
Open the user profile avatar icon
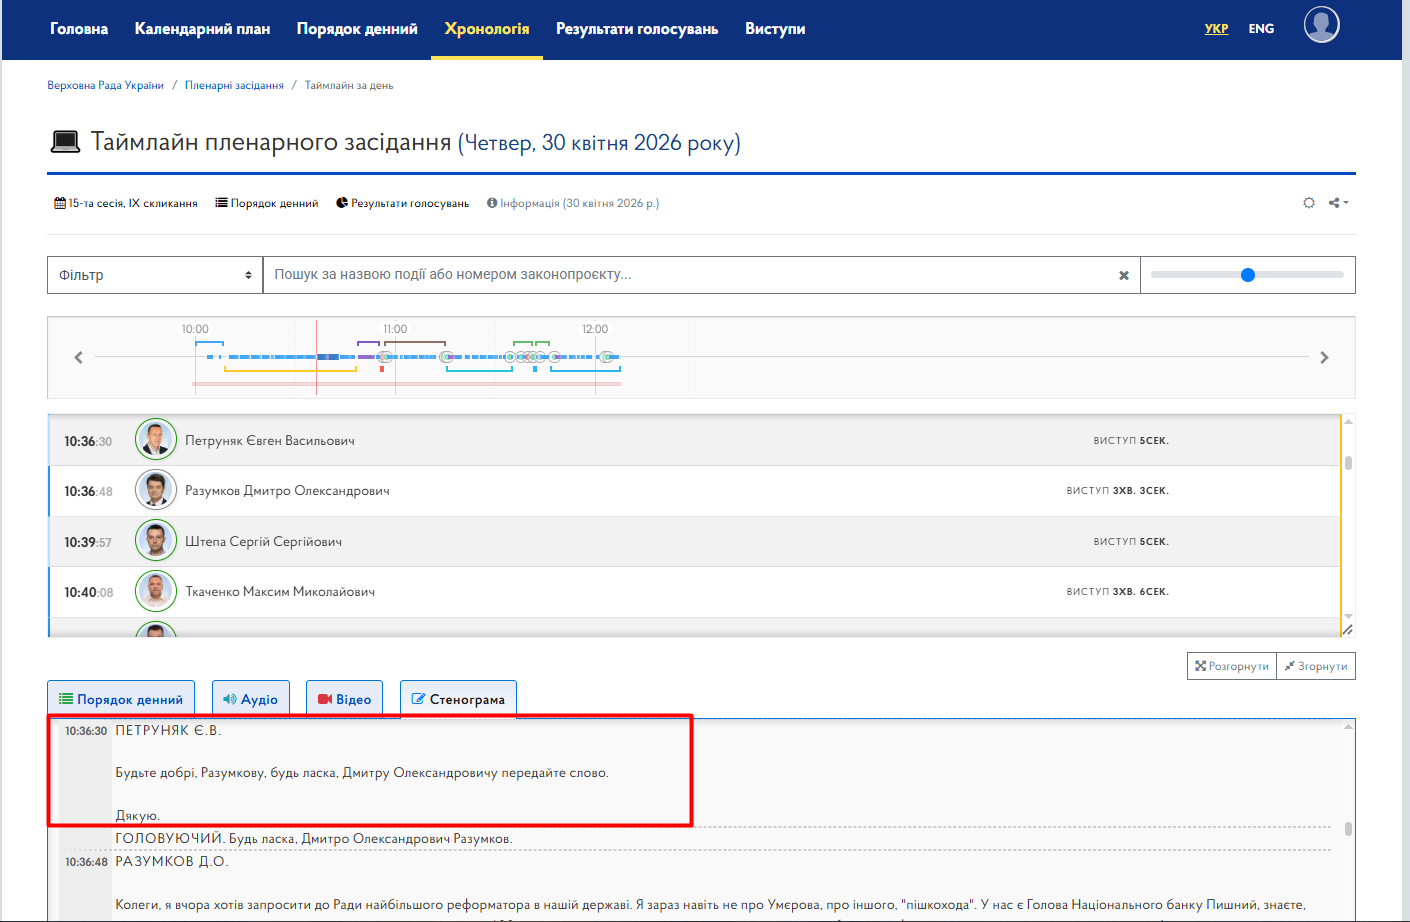[x=1321, y=25]
